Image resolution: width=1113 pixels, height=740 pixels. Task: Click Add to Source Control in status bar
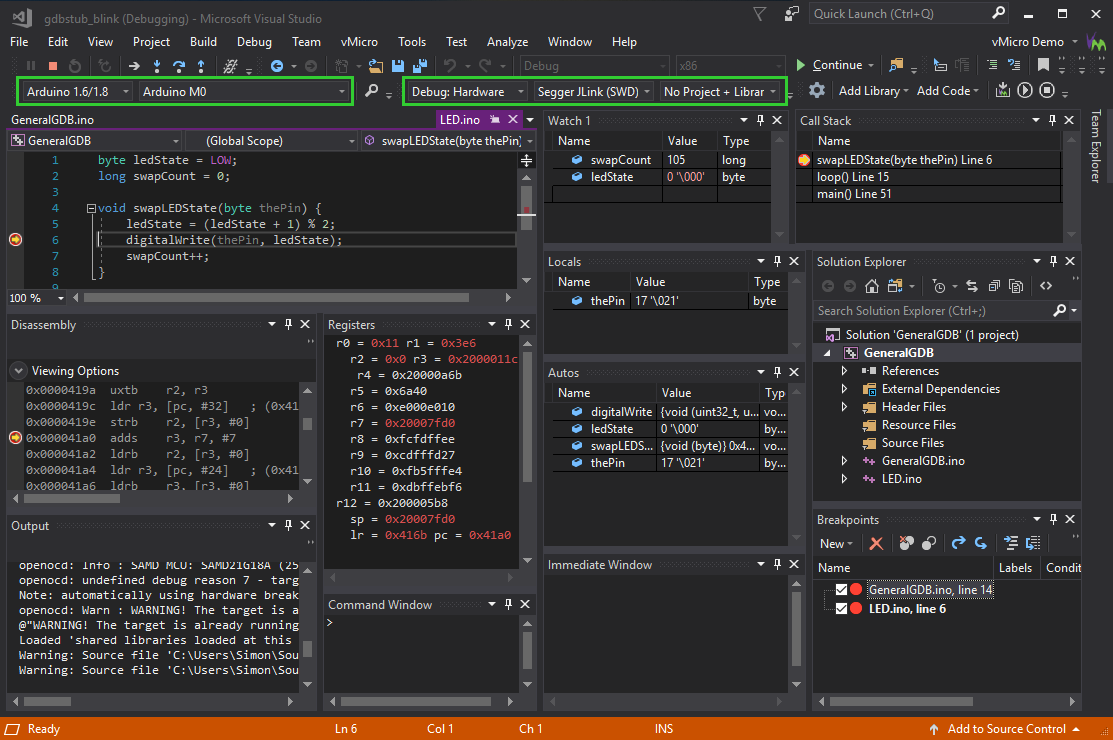point(1006,729)
